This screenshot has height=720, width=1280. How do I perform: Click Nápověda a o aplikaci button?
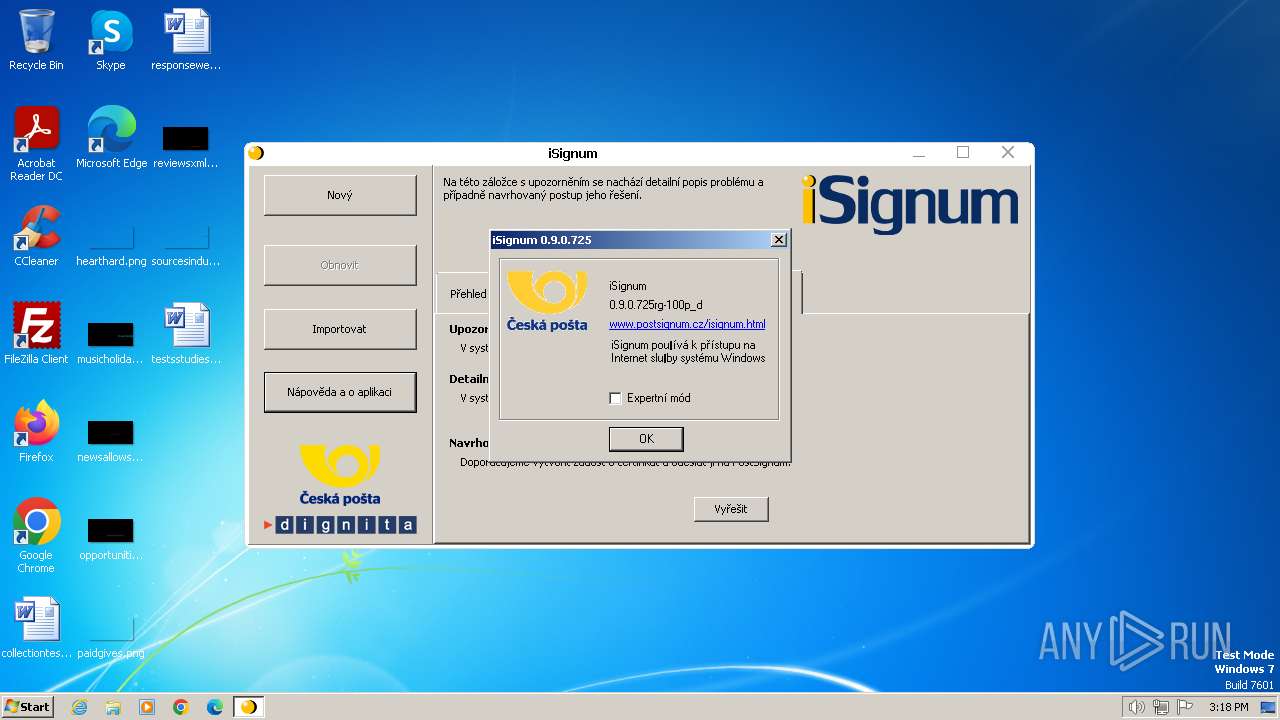[340, 392]
